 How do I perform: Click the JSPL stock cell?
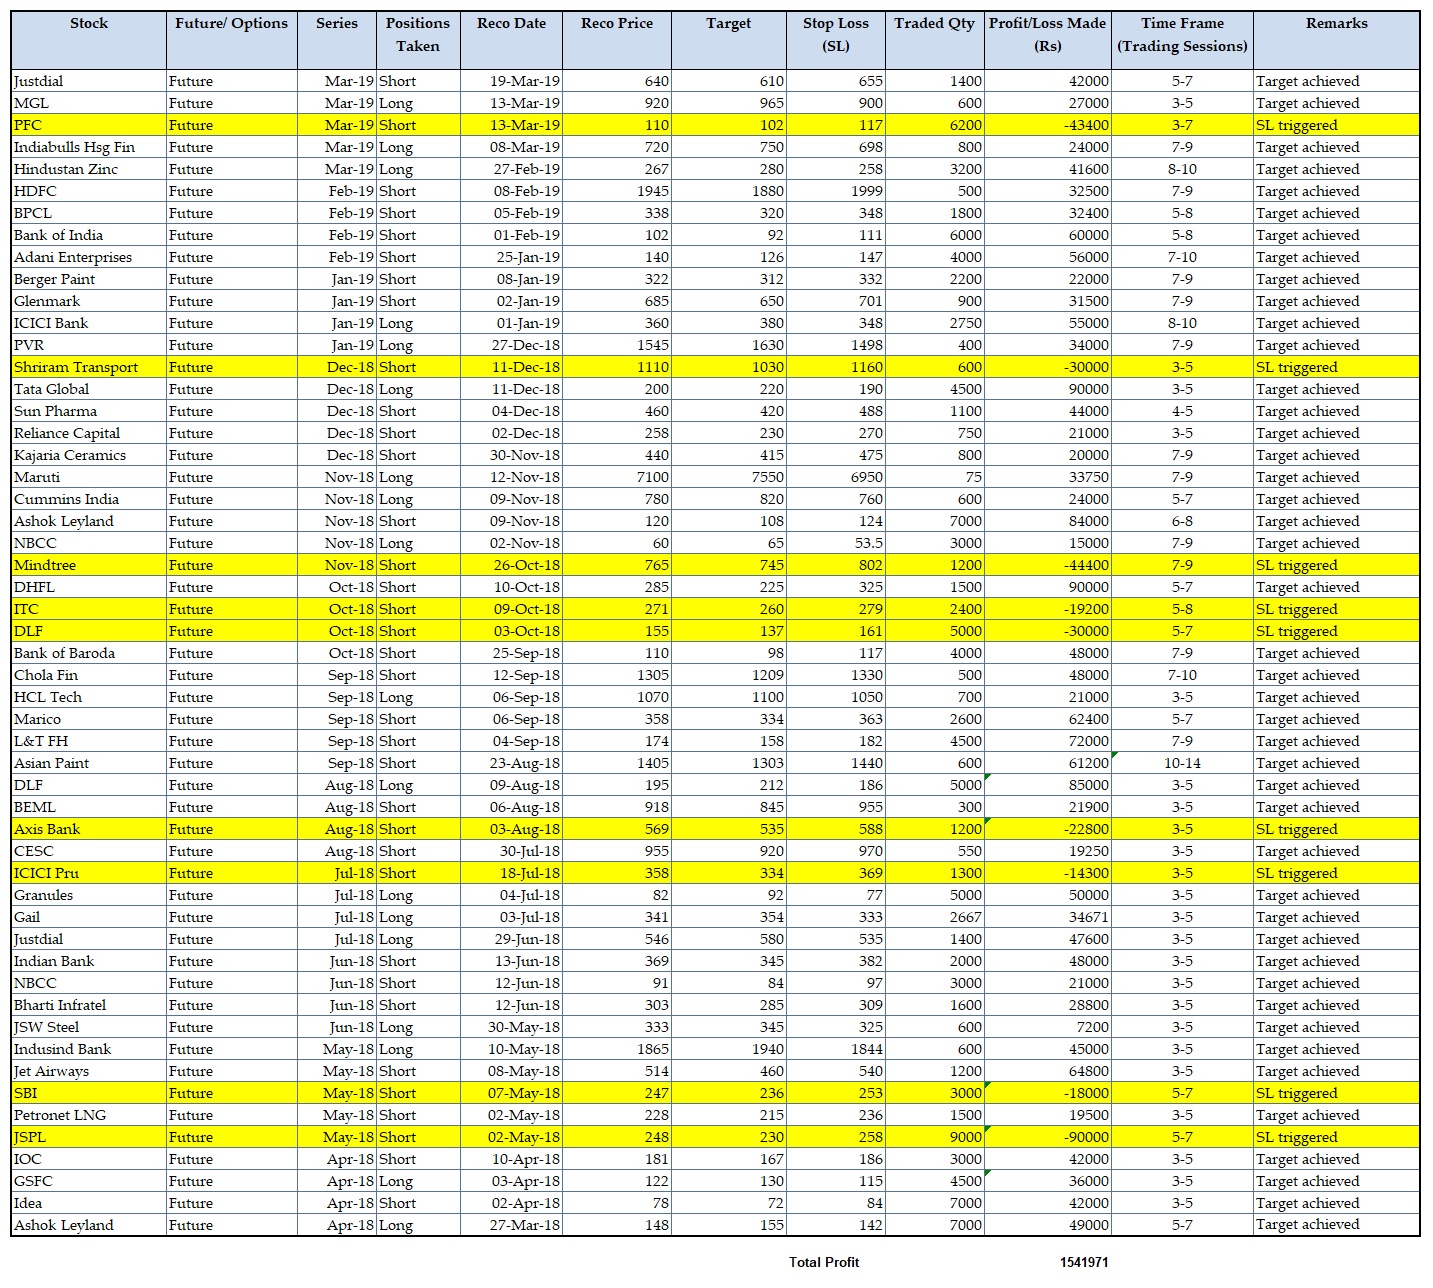coord(89,1137)
